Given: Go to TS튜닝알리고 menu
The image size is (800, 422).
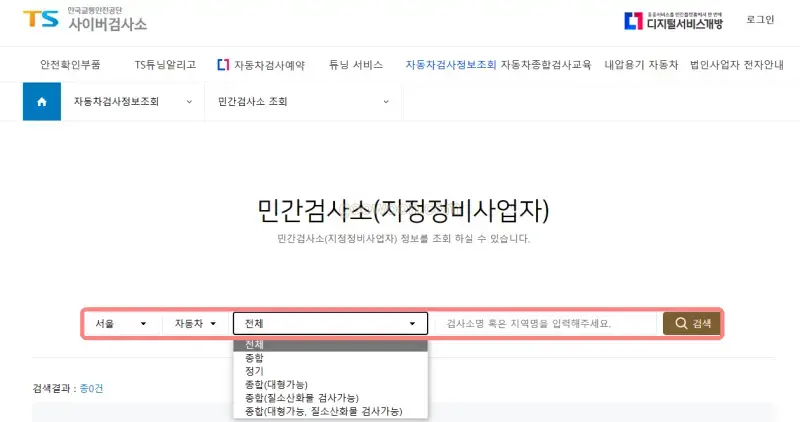Looking at the screenshot, I should pos(165,64).
